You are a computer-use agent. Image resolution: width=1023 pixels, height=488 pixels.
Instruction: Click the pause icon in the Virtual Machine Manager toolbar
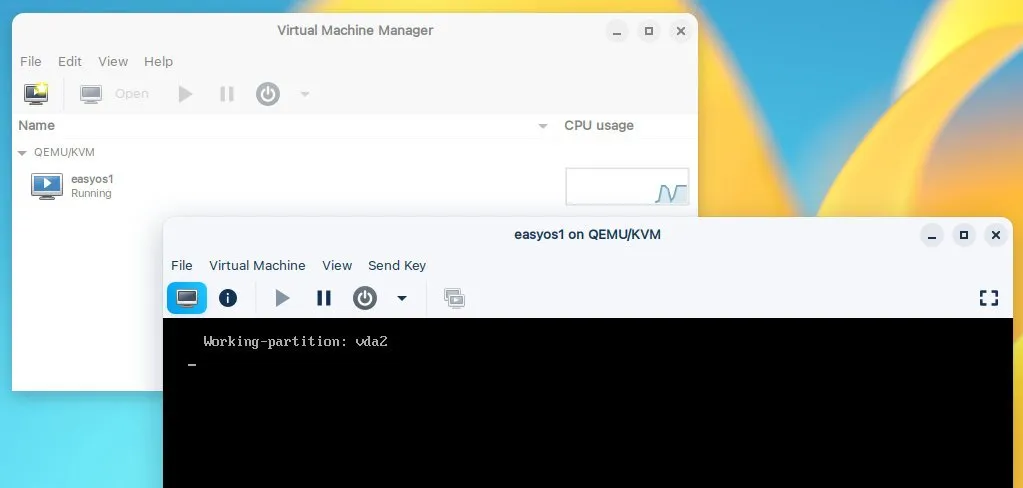(226, 94)
